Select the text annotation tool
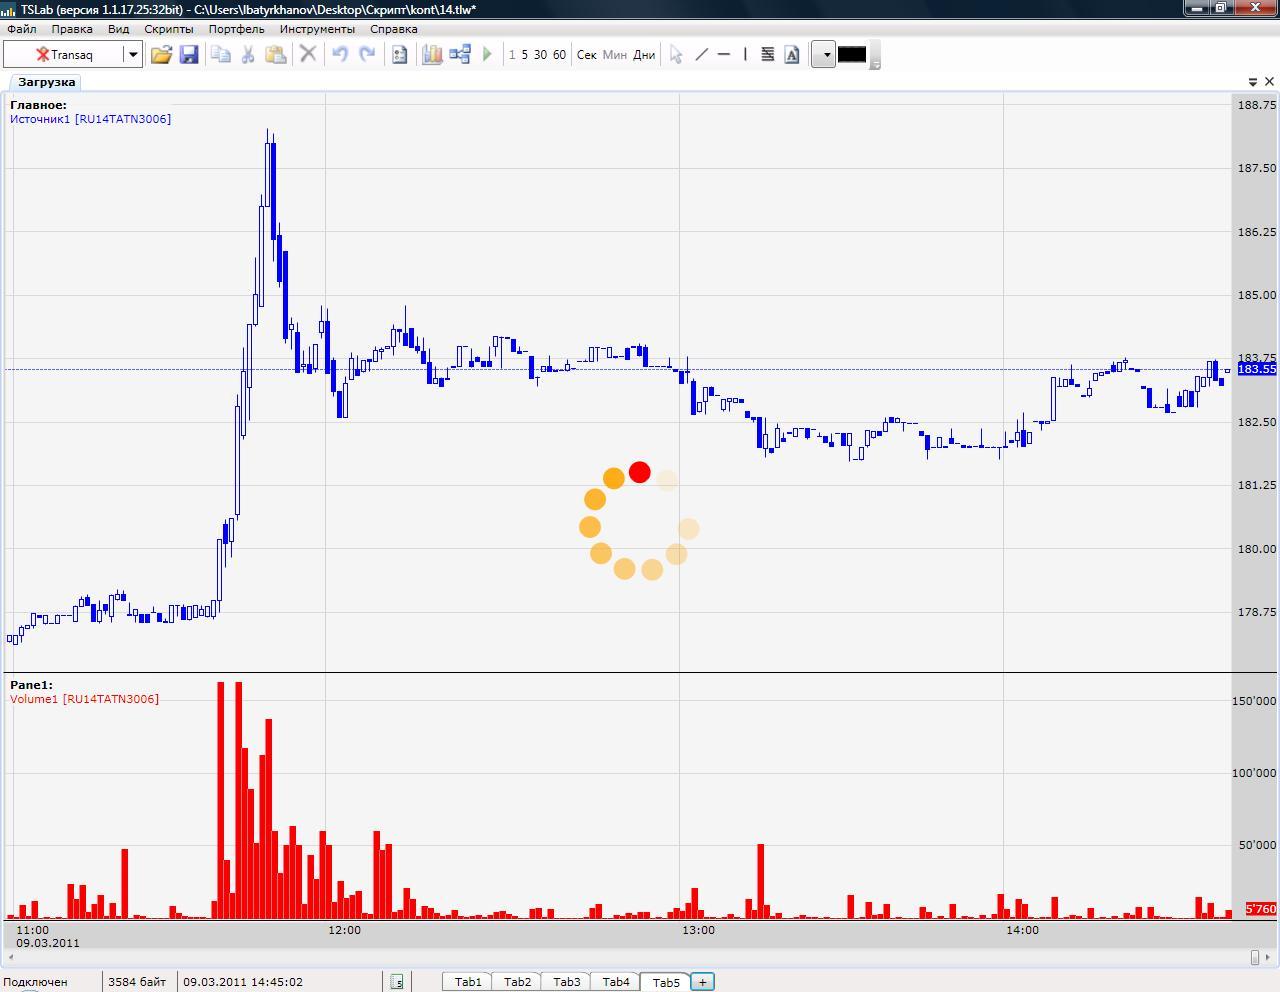 [792, 55]
